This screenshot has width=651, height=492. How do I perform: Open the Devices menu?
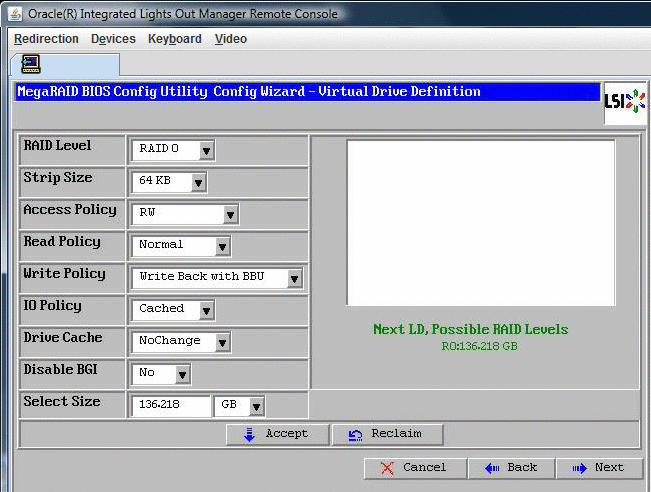(113, 39)
